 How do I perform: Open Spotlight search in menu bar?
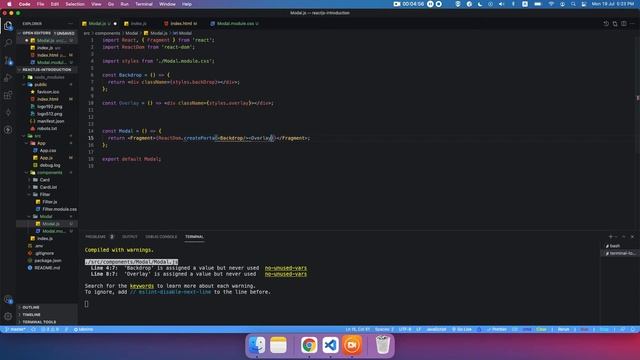tap(573, 4)
